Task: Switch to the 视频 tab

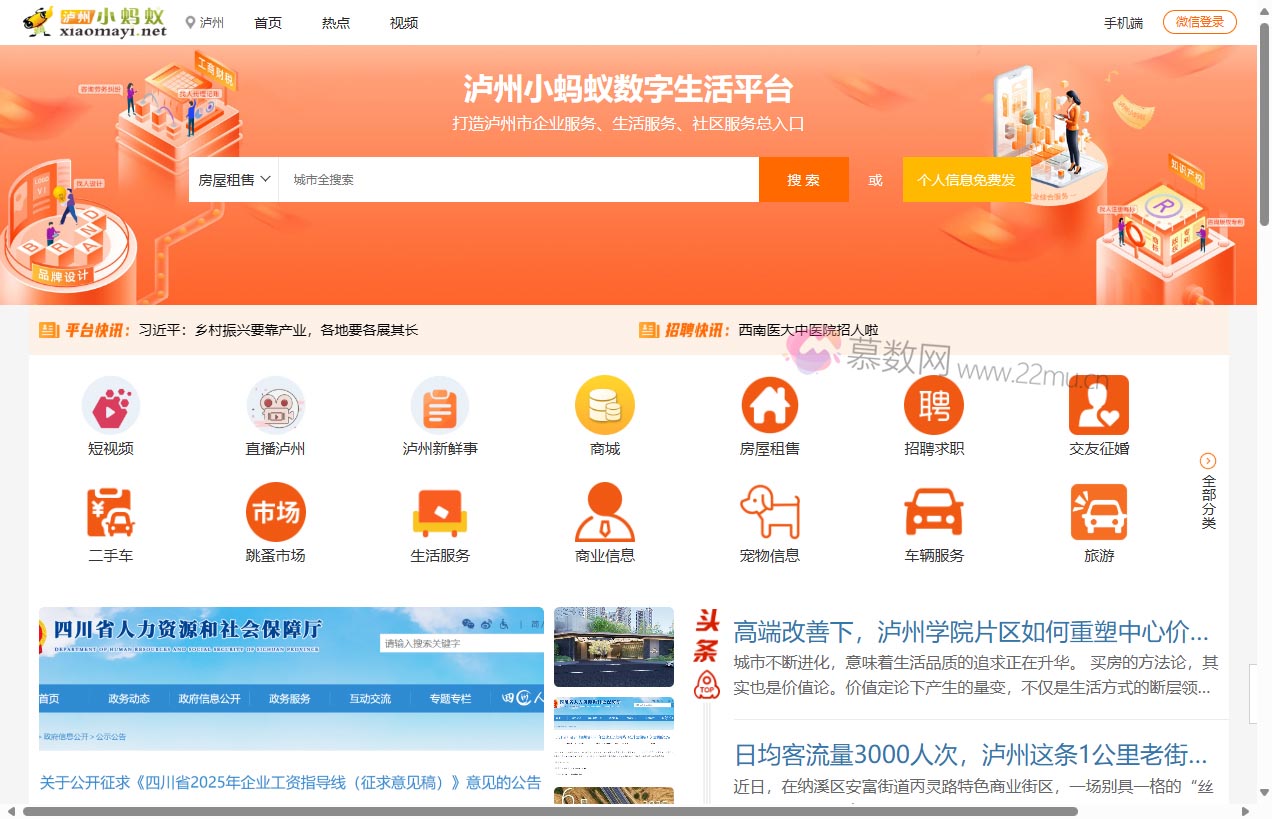Action: [x=403, y=23]
